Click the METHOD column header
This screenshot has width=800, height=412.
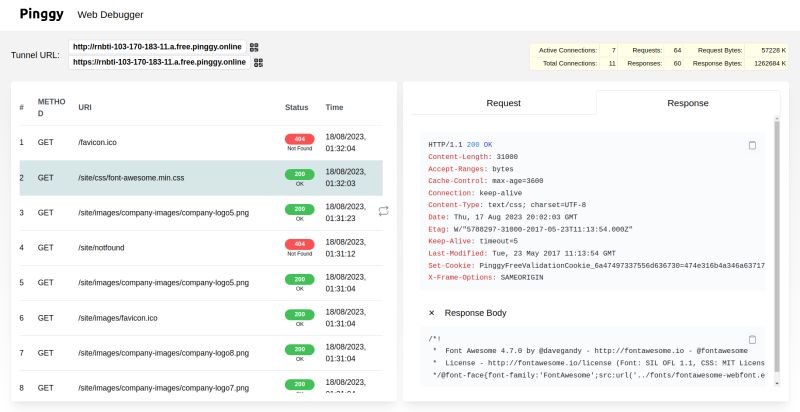click(52, 108)
